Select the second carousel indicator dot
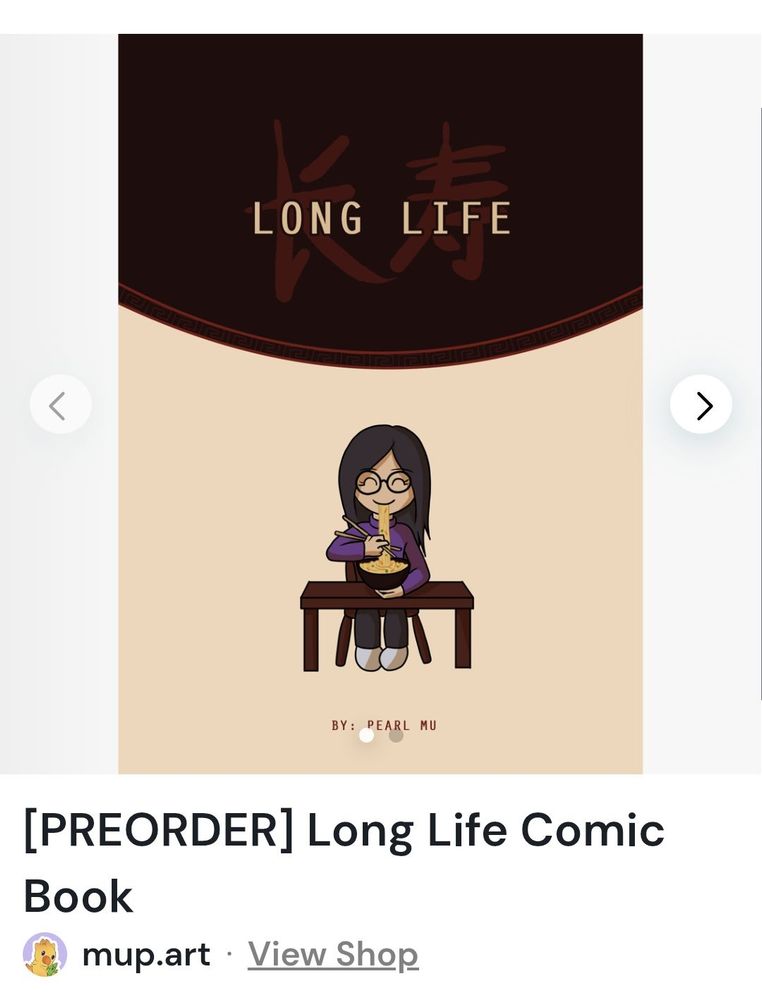The image size is (762, 1000). (x=396, y=735)
